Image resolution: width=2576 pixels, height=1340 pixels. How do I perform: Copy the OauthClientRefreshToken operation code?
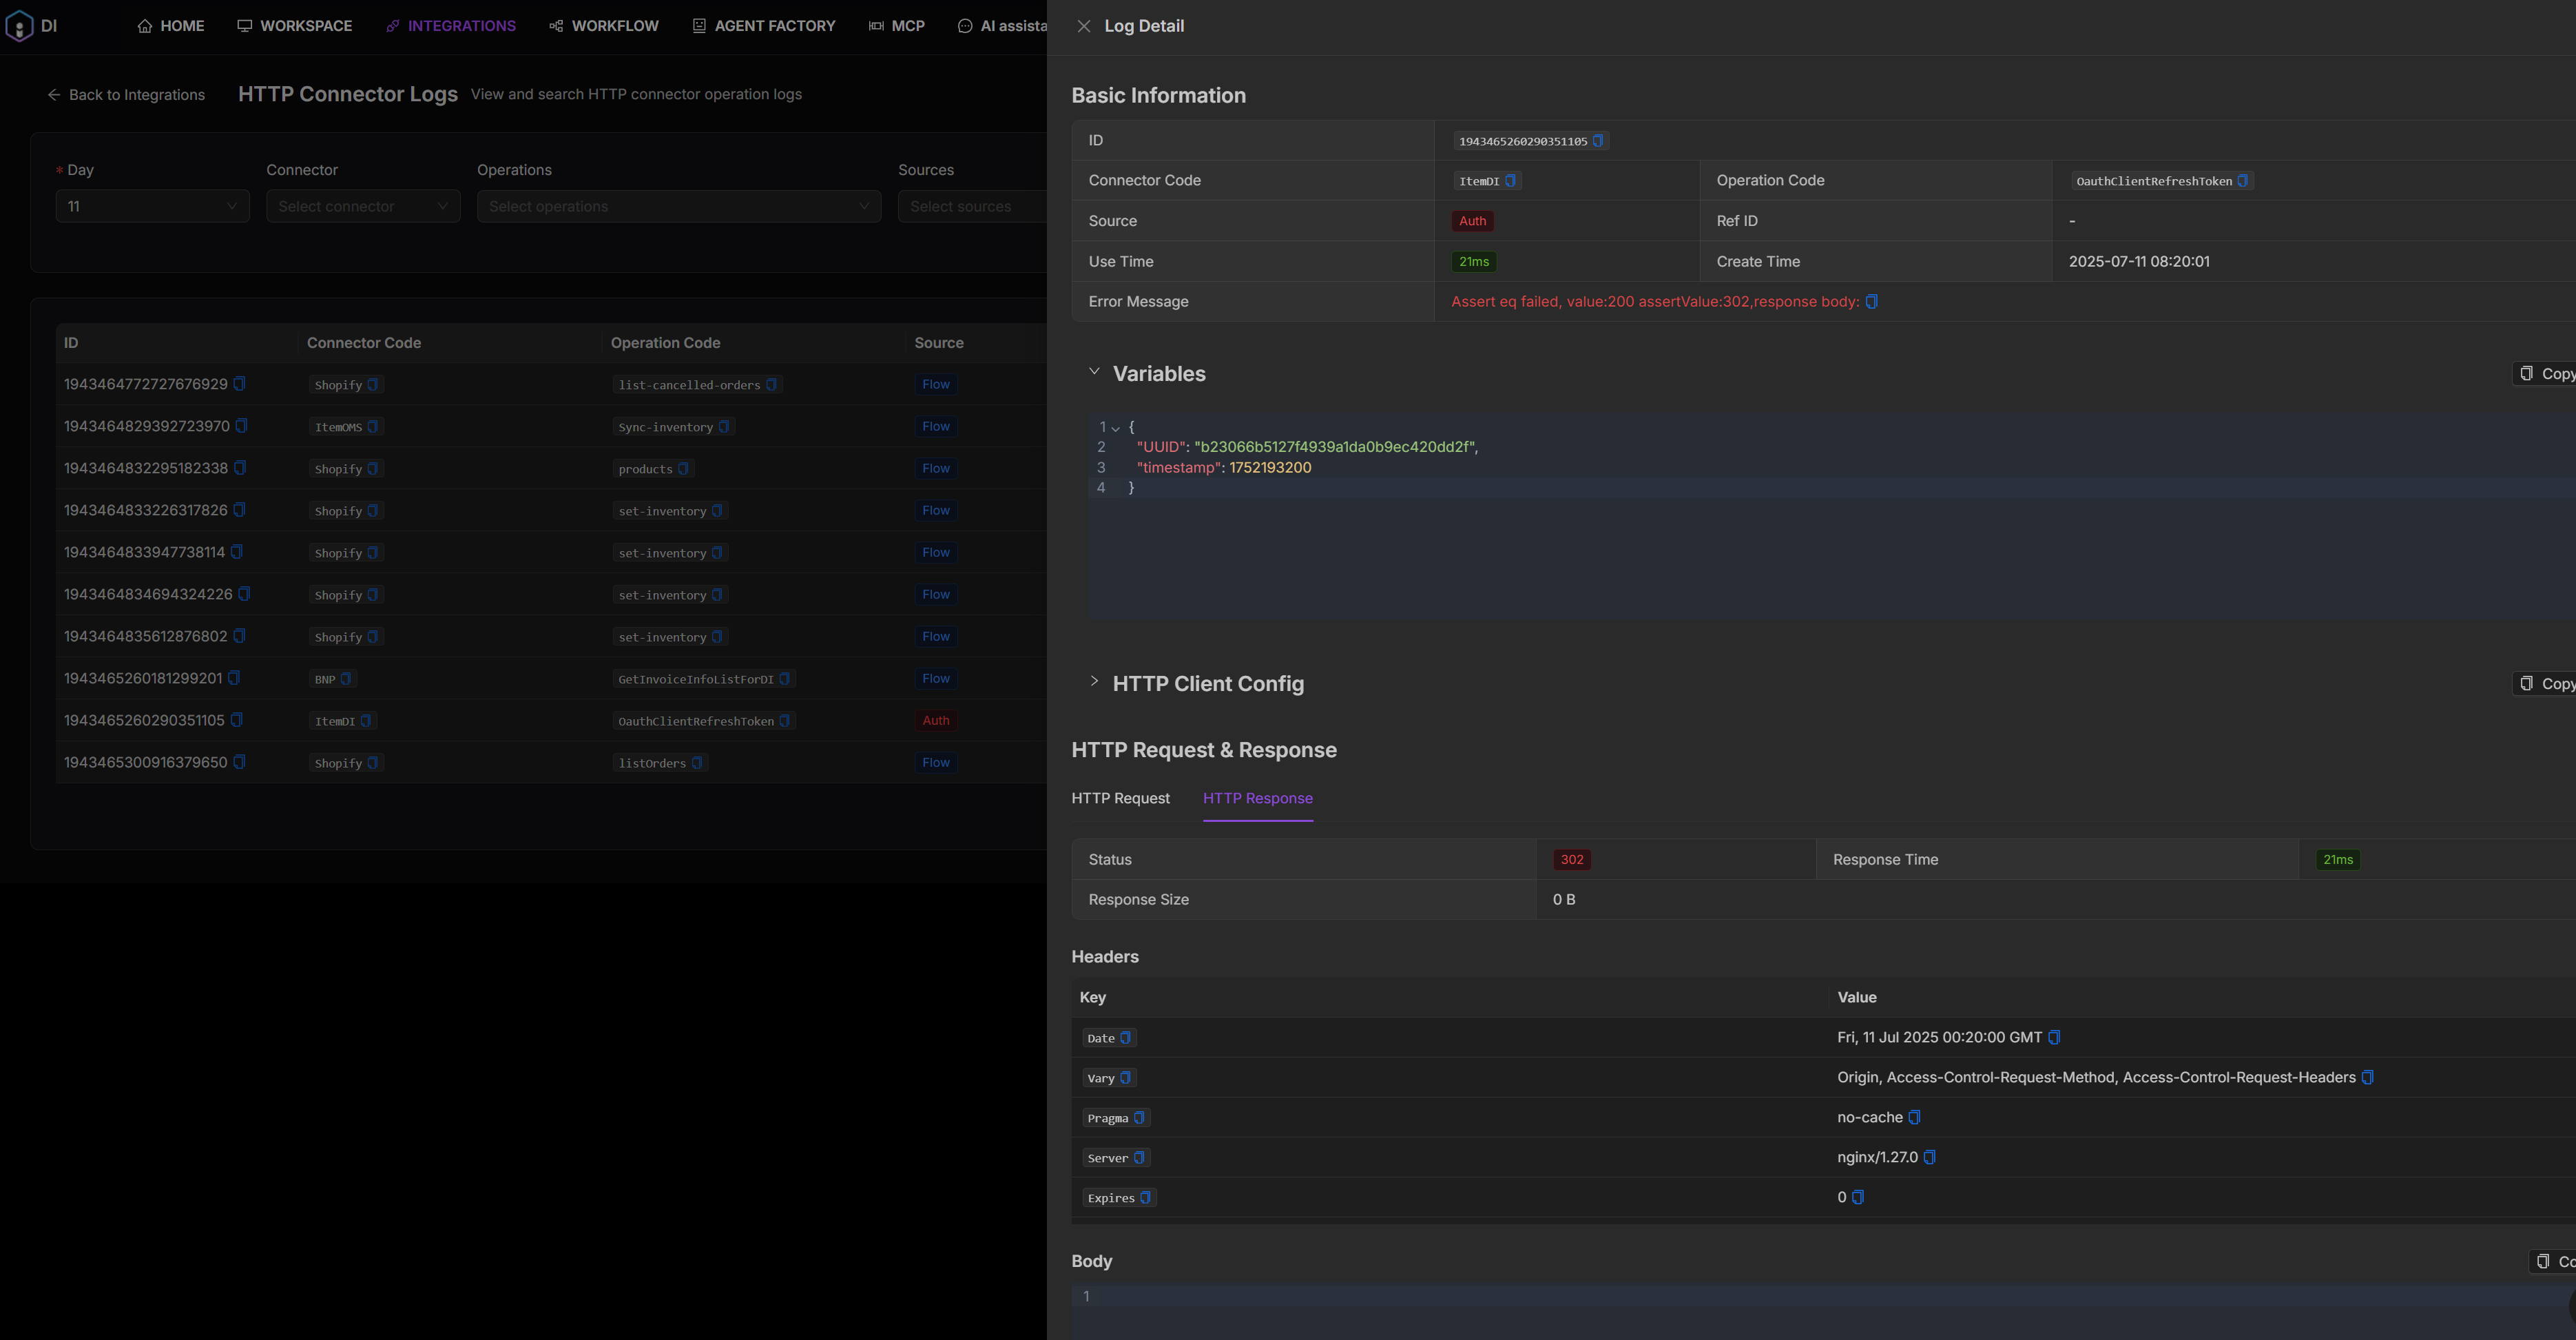(x=2242, y=181)
